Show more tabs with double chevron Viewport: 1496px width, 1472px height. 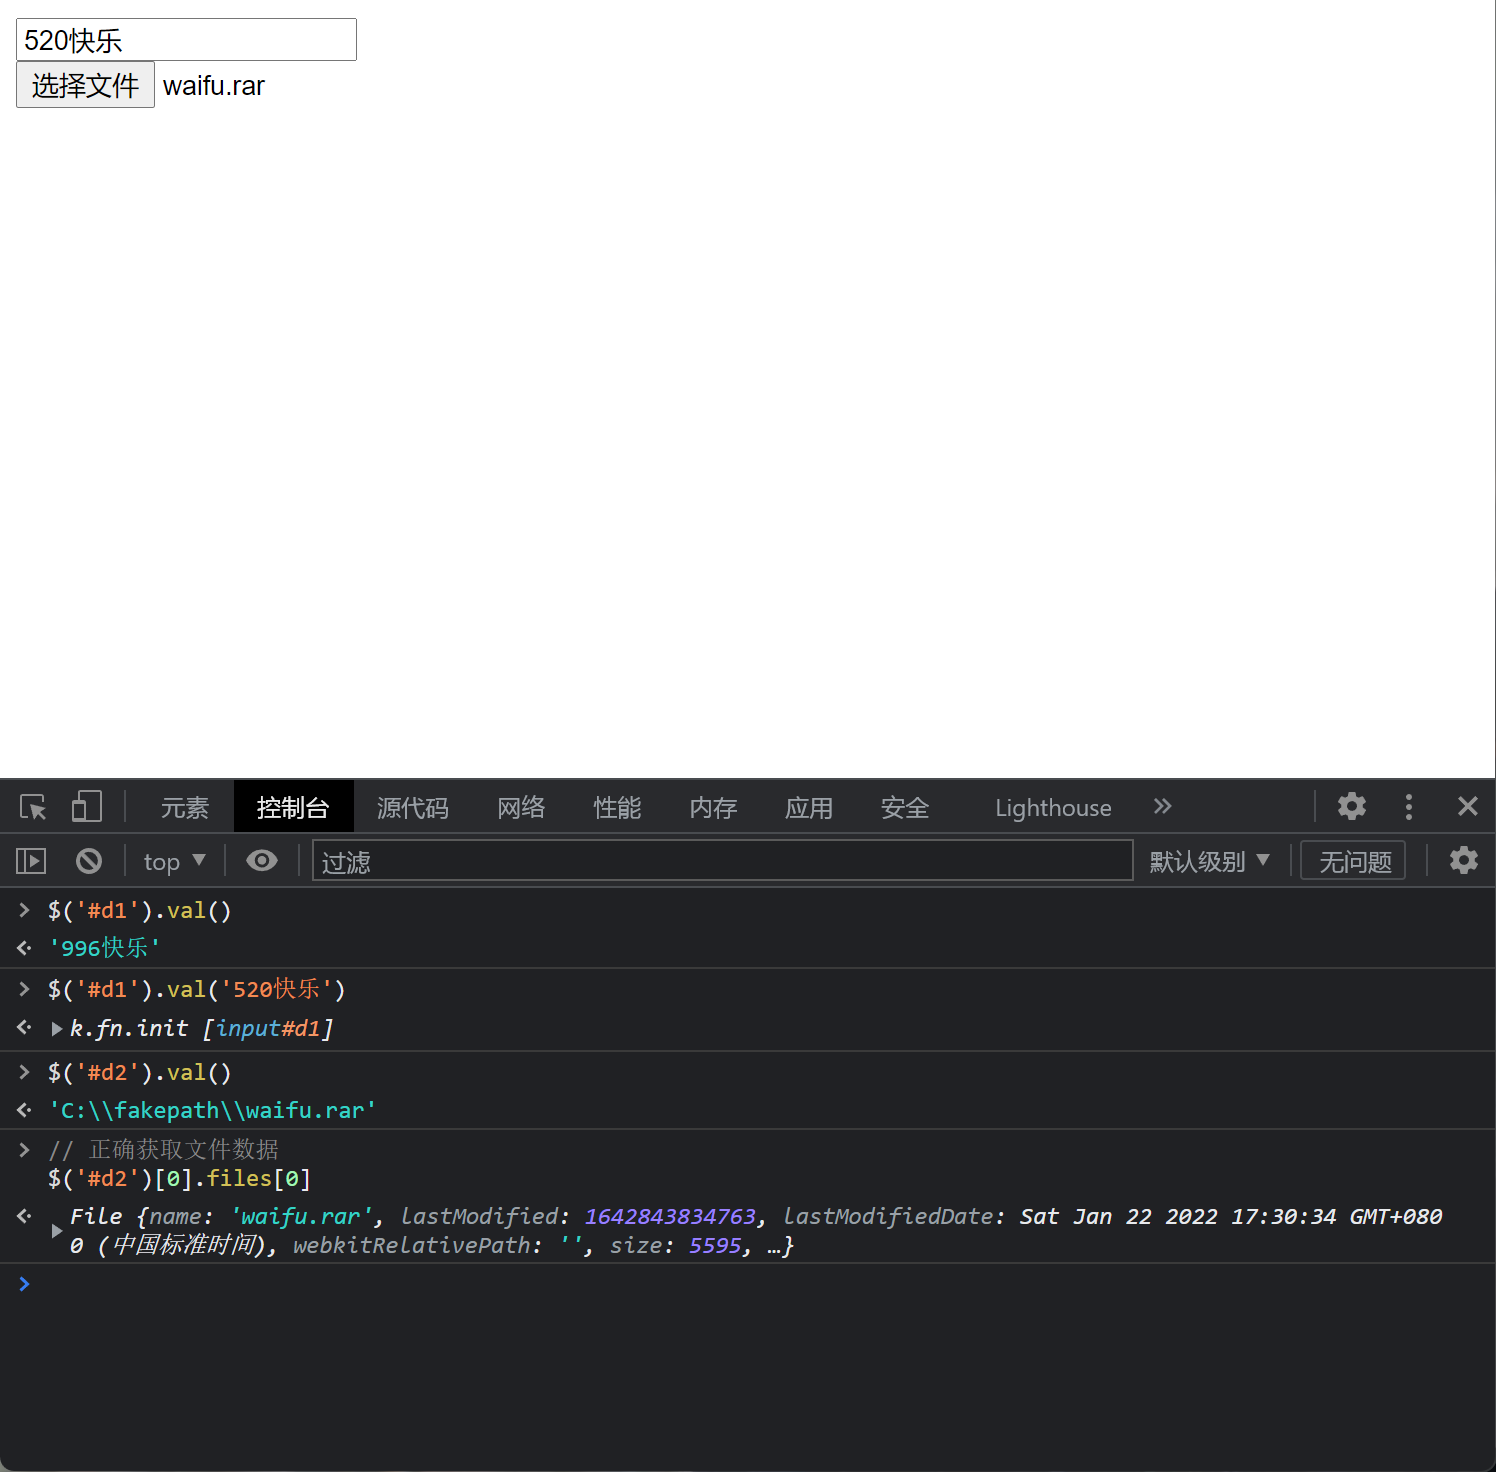tap(1162, 806)
